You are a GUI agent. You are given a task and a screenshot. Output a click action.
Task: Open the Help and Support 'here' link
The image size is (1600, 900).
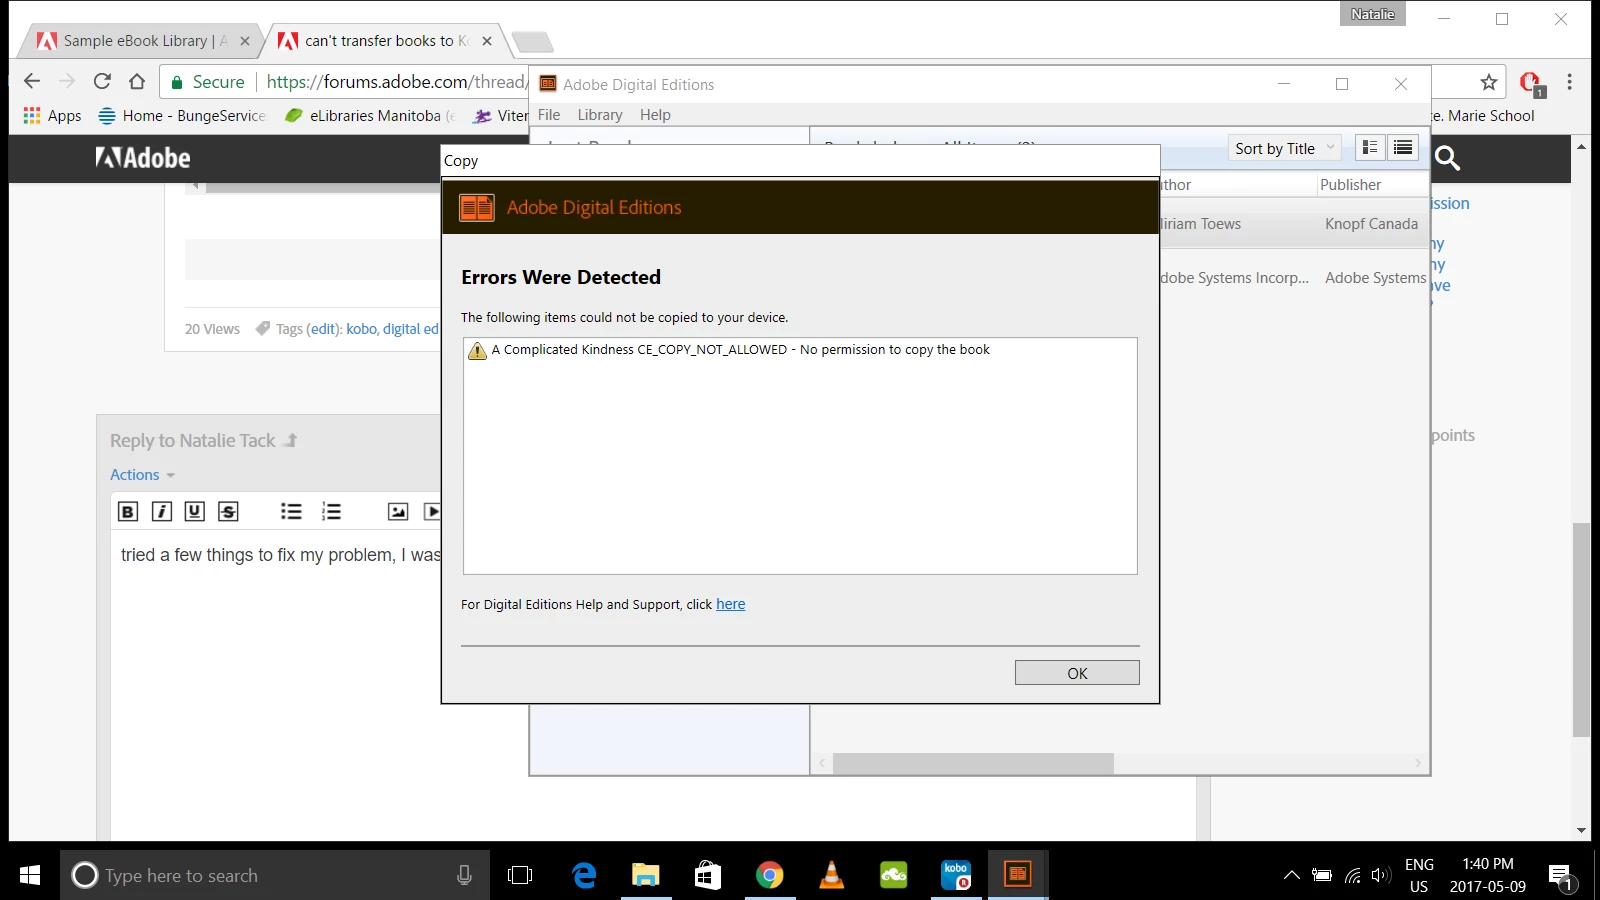click(730, 604)
